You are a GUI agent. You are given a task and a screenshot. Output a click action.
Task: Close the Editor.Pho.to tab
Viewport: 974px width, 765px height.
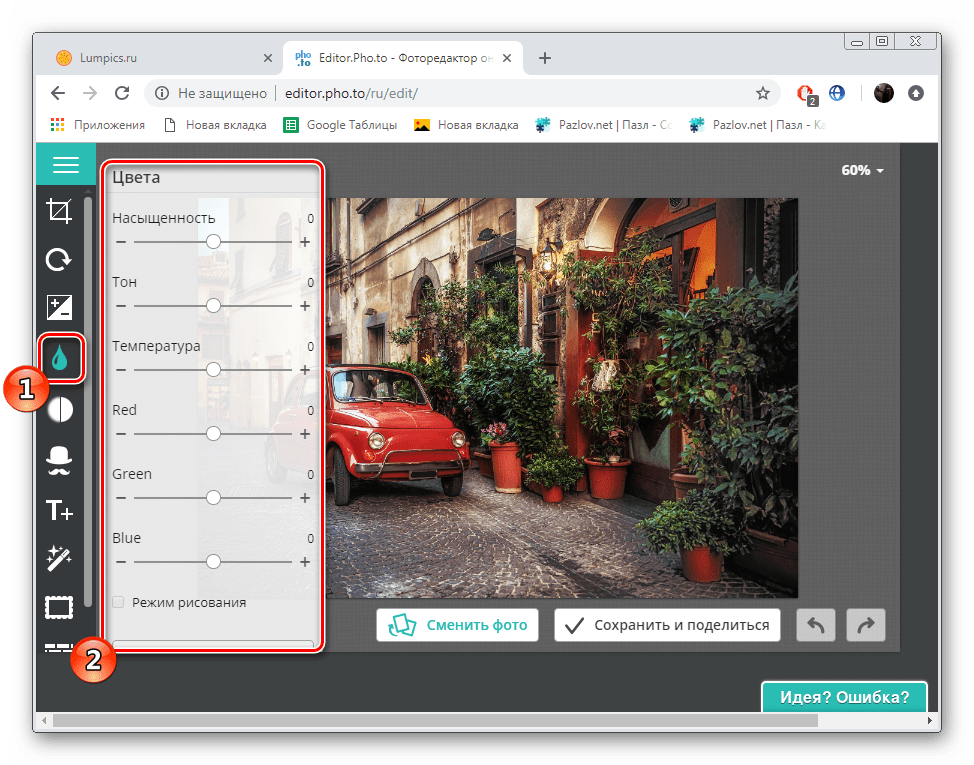(507, 58)
